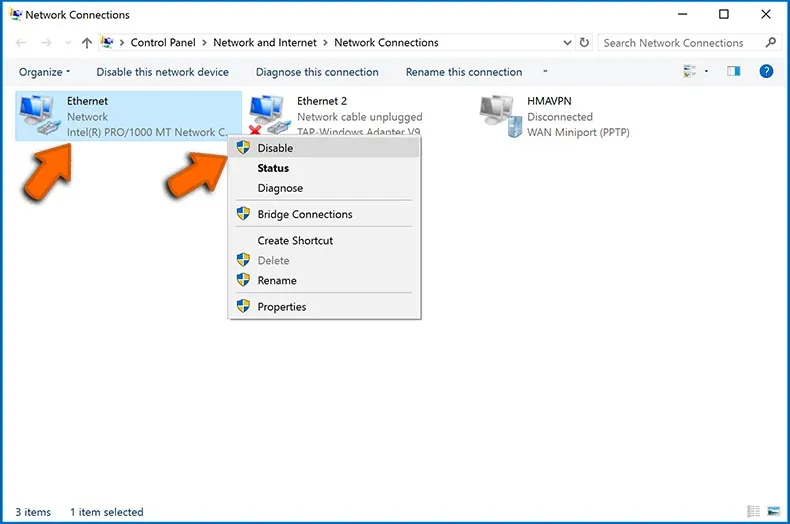Select Bridge Connections in context menu

[304, 214]
